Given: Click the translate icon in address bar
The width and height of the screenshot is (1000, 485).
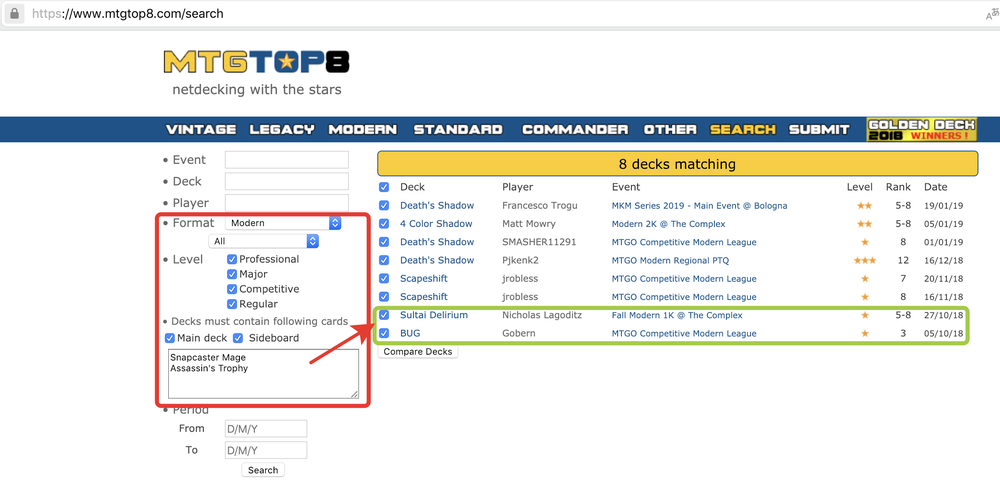Looking at the screenshot, I should [990, 14].
